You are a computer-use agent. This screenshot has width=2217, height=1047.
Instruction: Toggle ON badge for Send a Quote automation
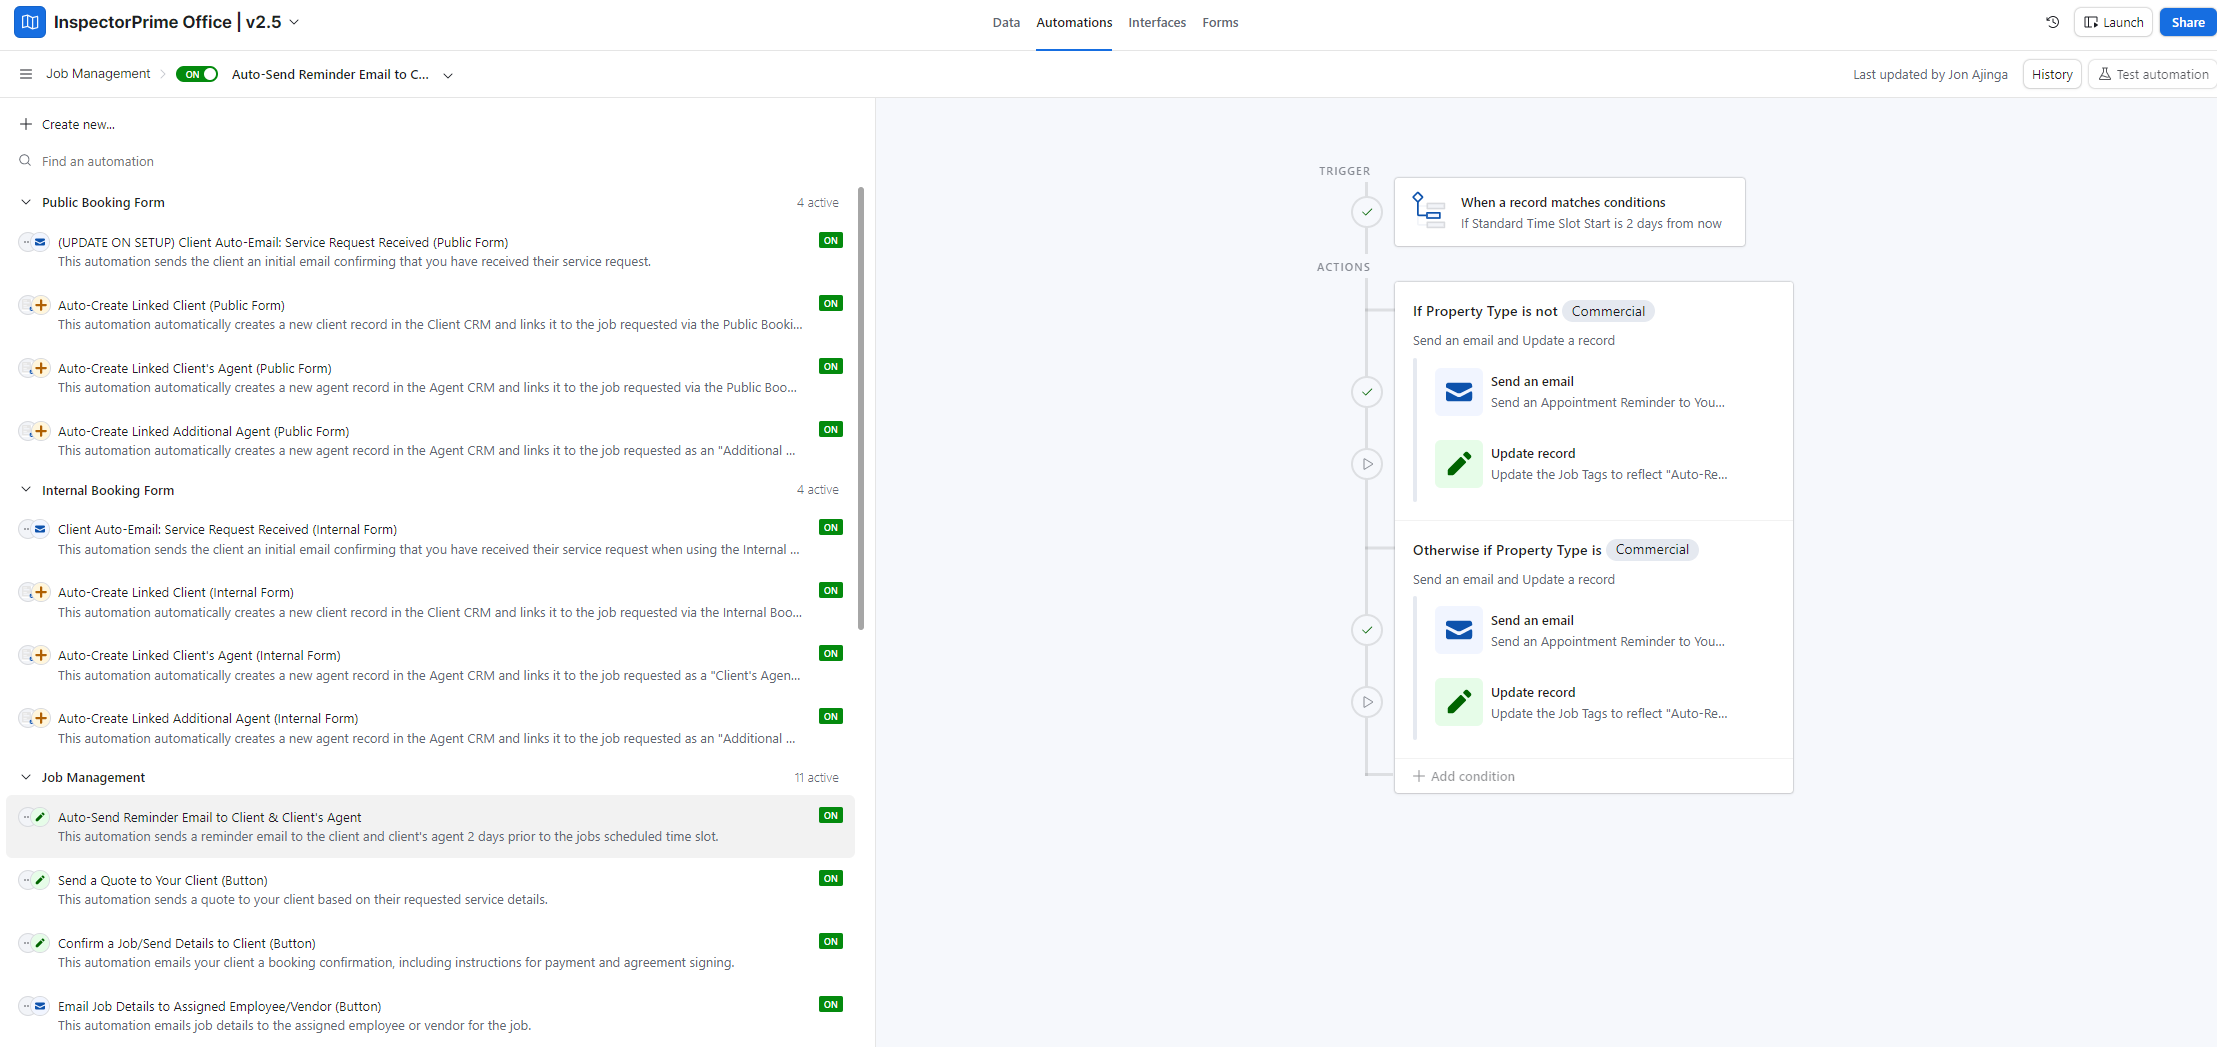point(830,879)
